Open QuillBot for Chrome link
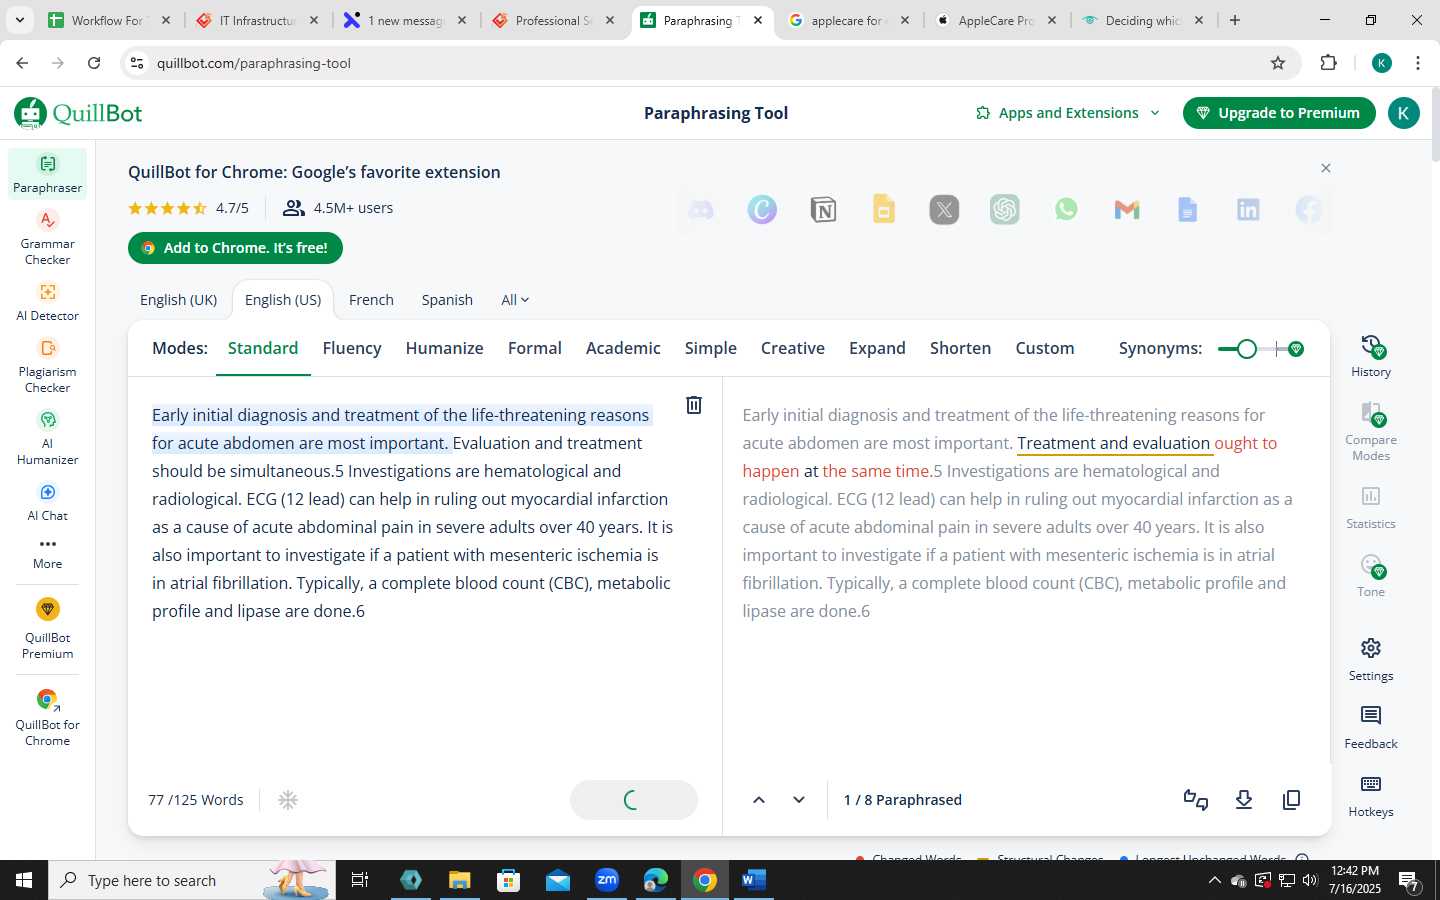Image resolution: width=1440 pixels, height=900 pixels. (x=47, y=718)
